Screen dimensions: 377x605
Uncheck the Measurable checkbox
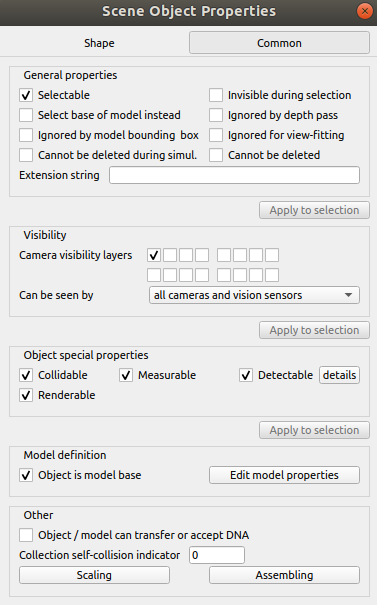[126, 375]
